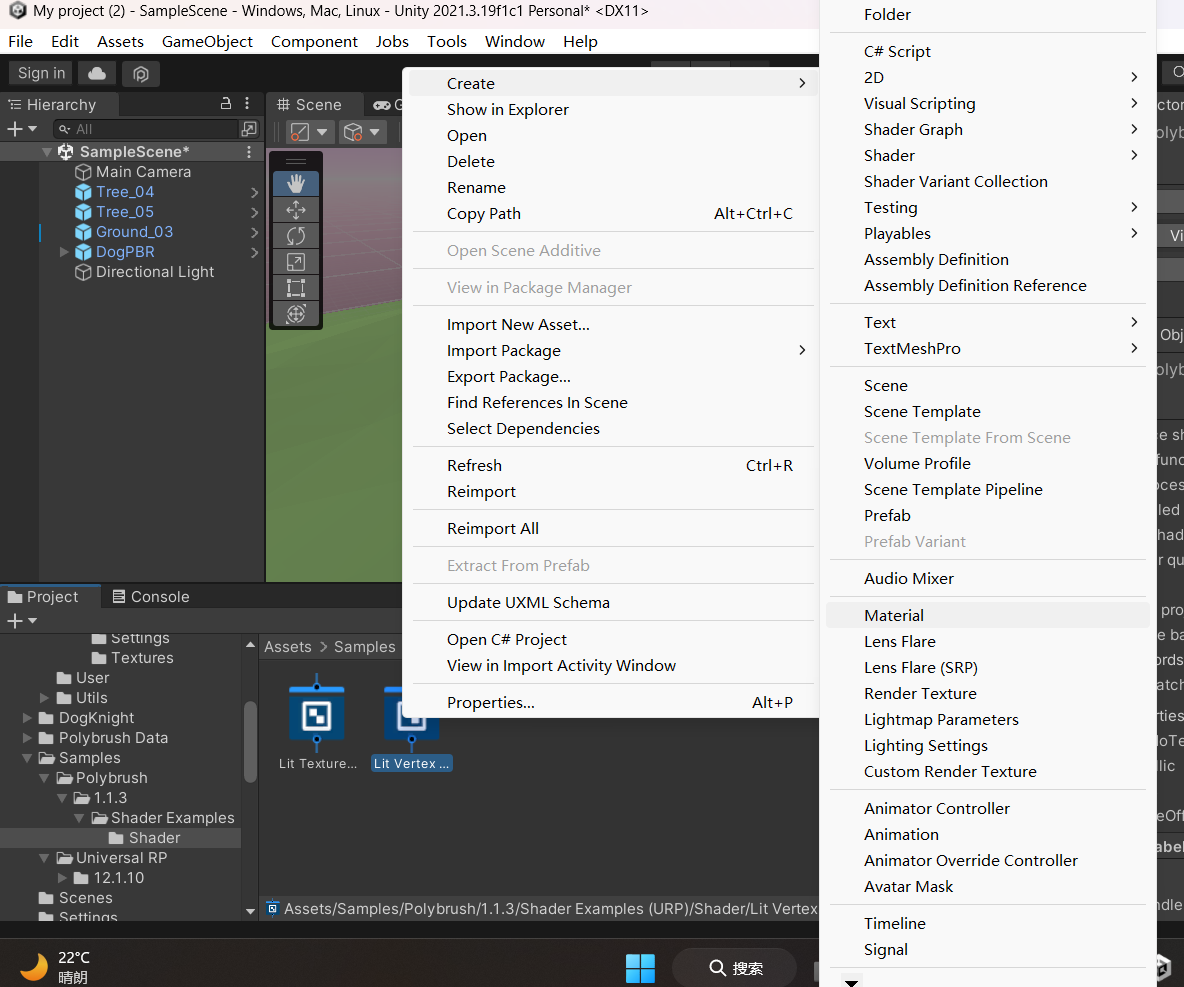Screen dimensions: 1184x987
Task: Choose C# Script in Create submenu
Action: coord(988,51)
